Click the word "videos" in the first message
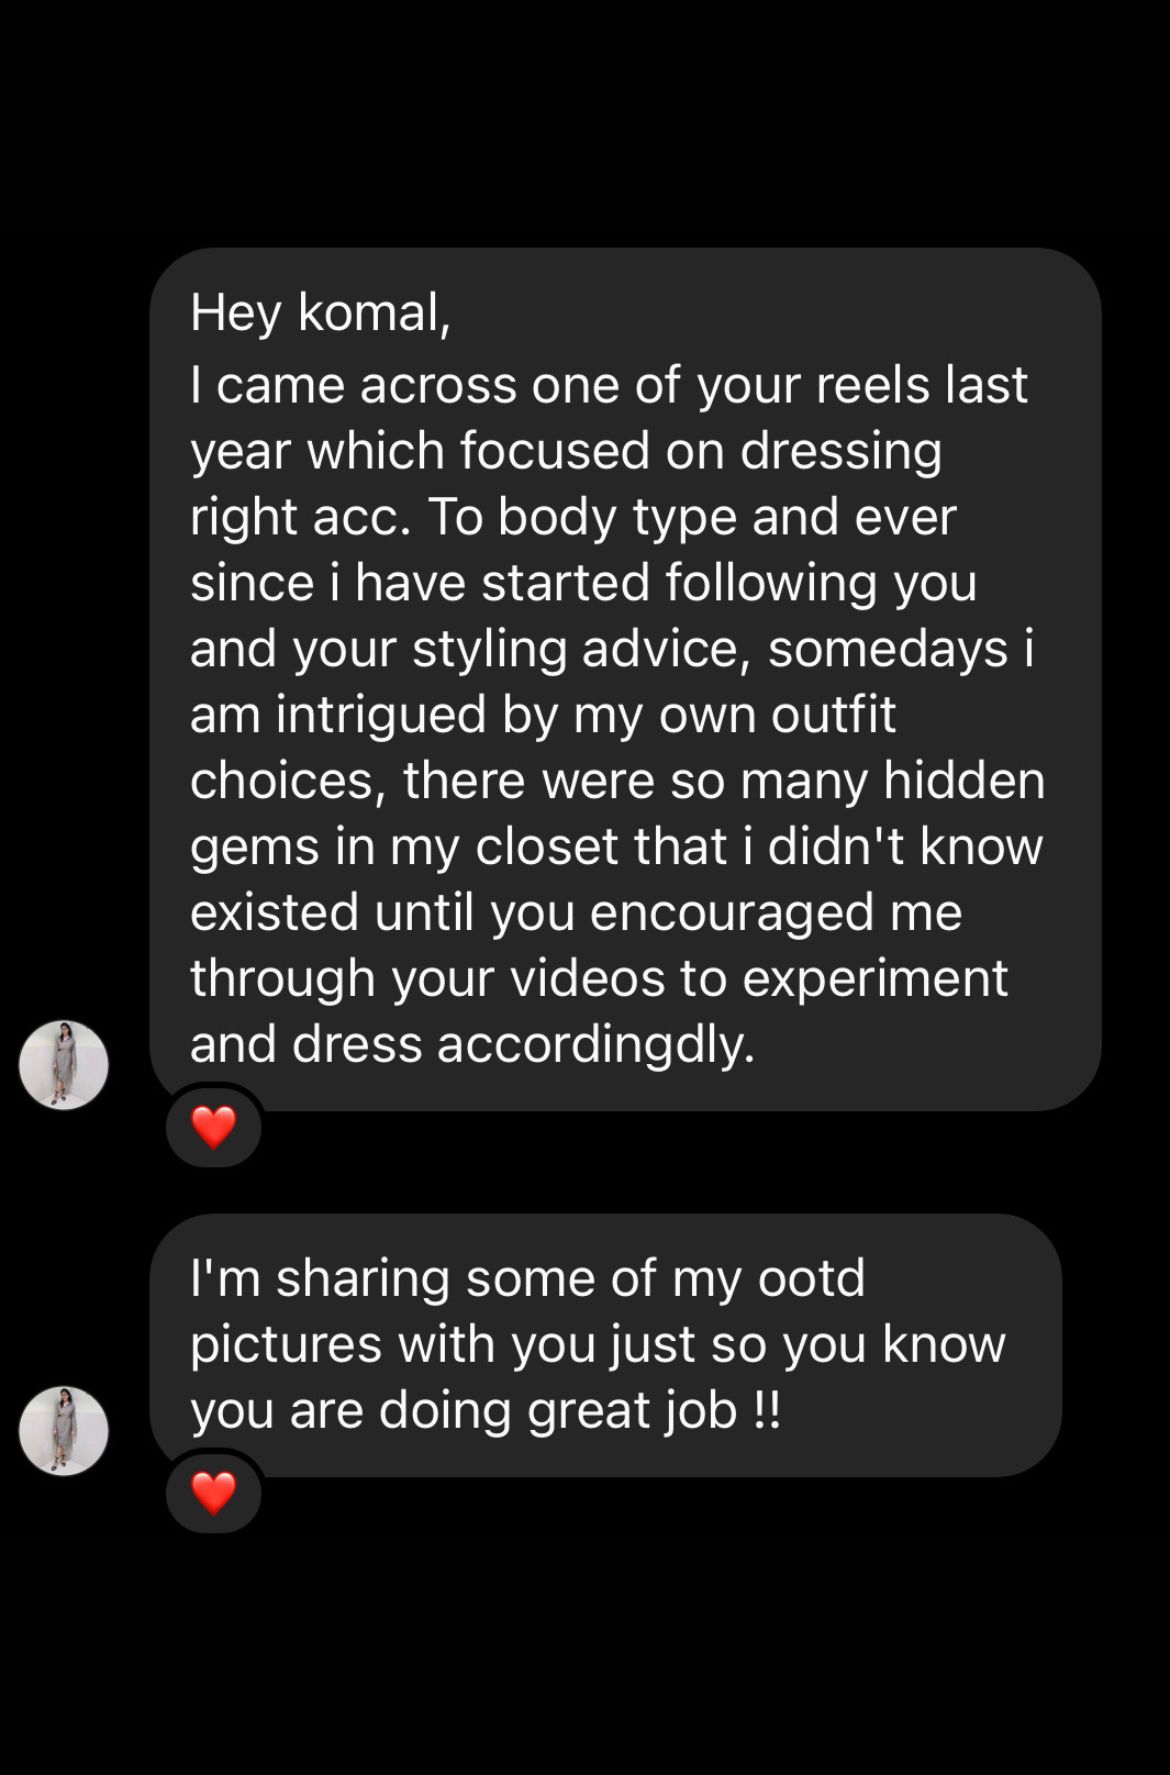 588,978
